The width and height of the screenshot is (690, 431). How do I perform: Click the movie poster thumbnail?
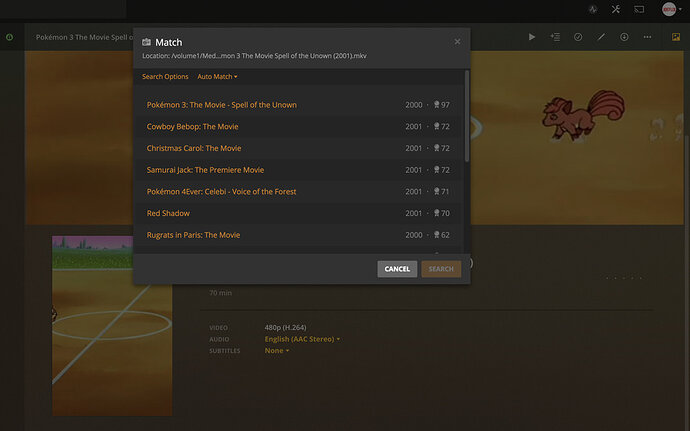[x=112, y=326]
